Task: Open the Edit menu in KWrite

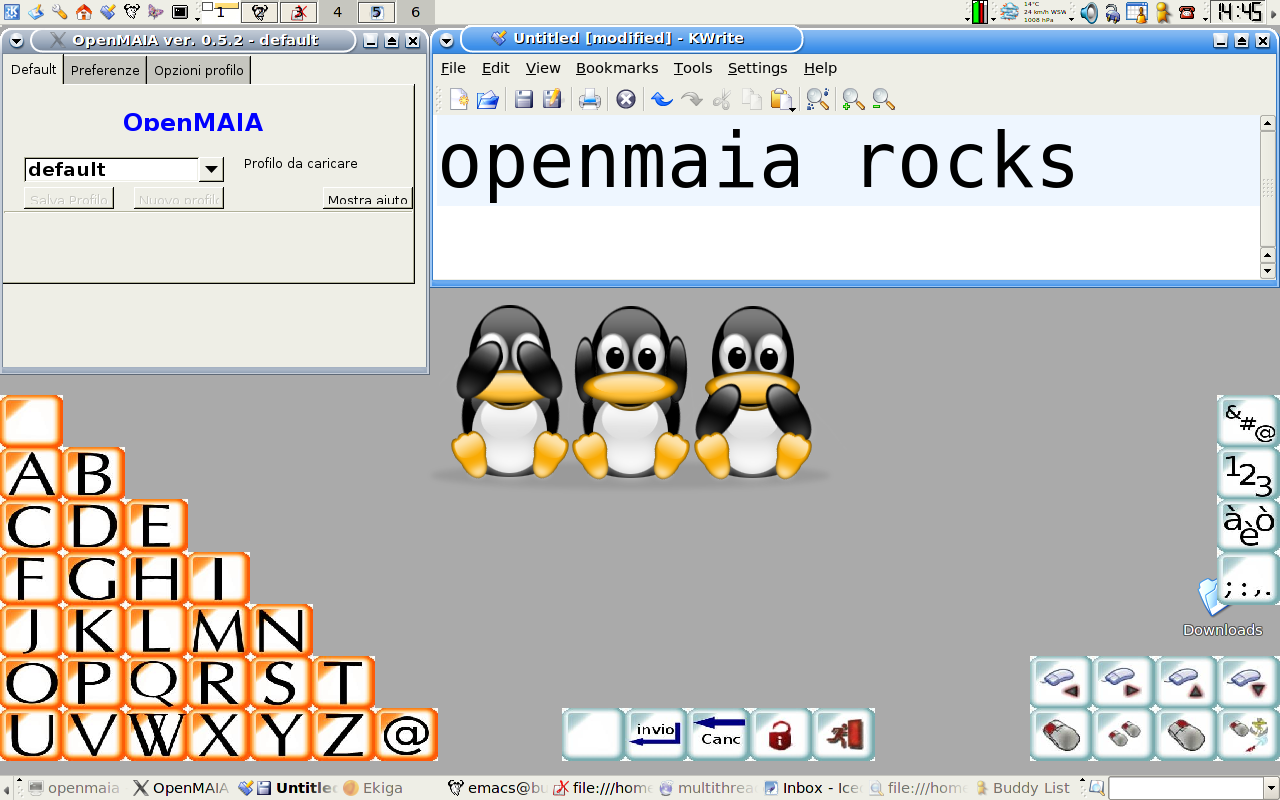Action: click(495, 68)
